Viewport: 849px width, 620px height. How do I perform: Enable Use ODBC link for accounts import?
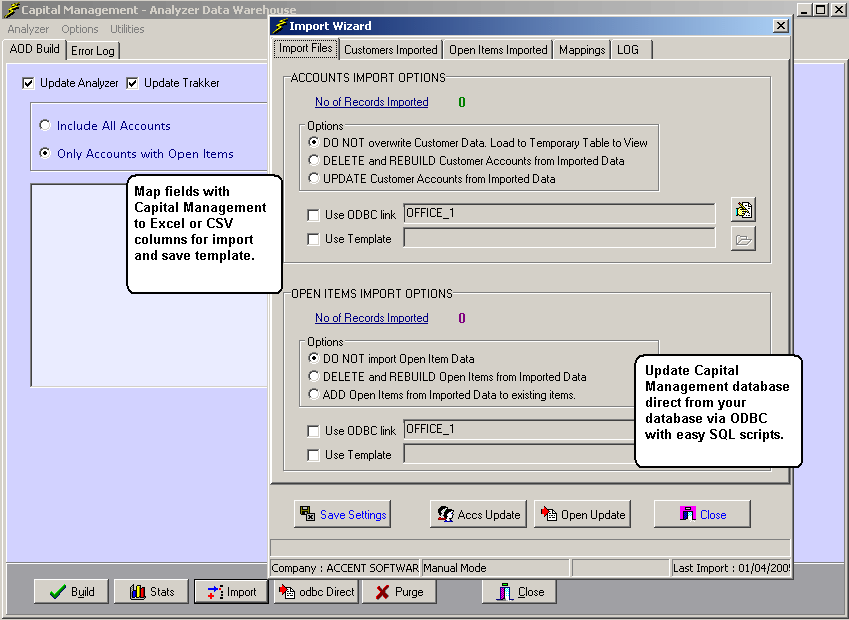313,215
